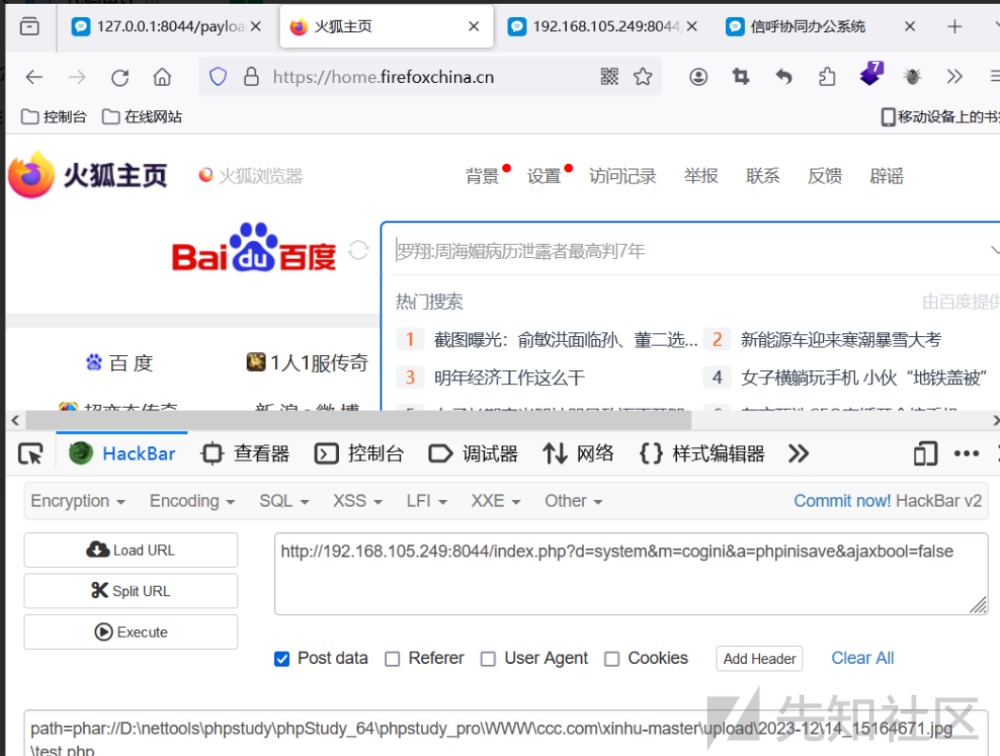
Task: Expand the Encoding dropdown
Action: (x=192, y=501)
